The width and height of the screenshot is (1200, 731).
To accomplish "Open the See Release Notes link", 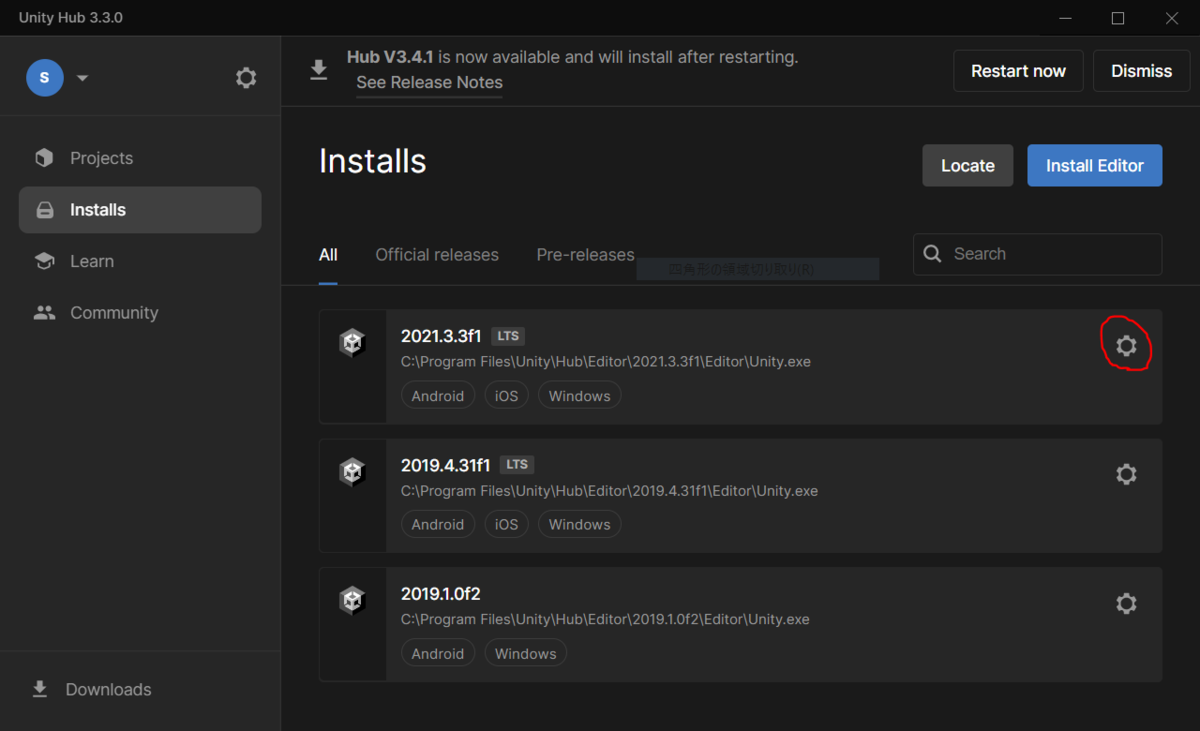I will coord(429,82).
